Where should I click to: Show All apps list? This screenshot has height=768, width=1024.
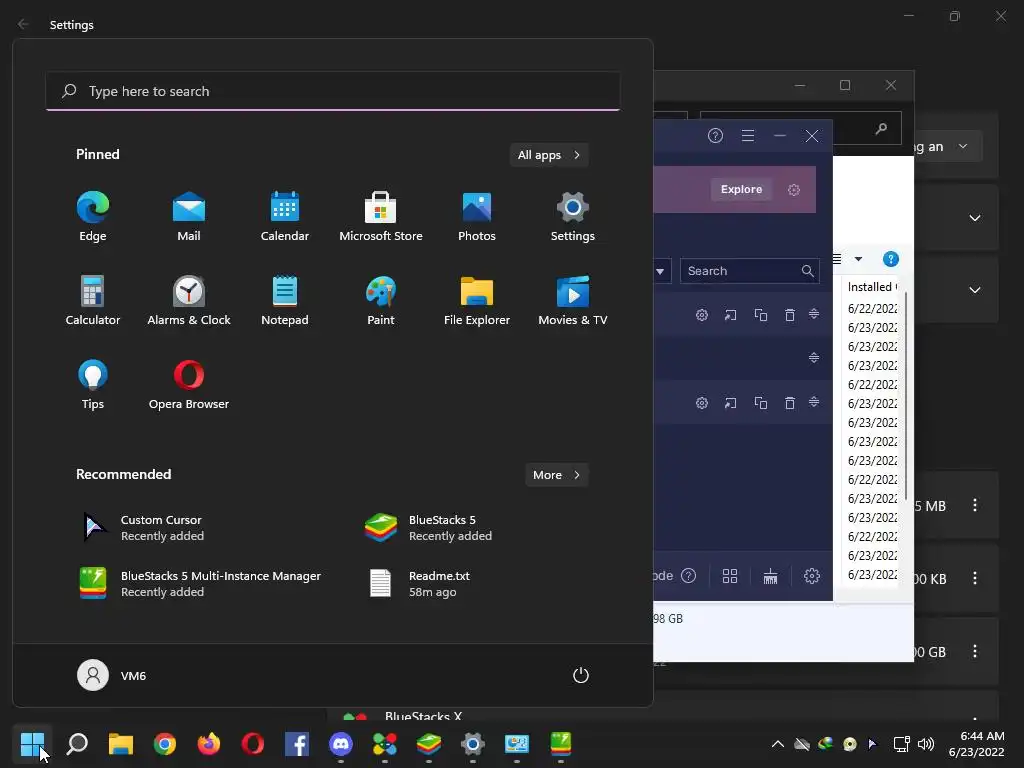pos(549,155)
